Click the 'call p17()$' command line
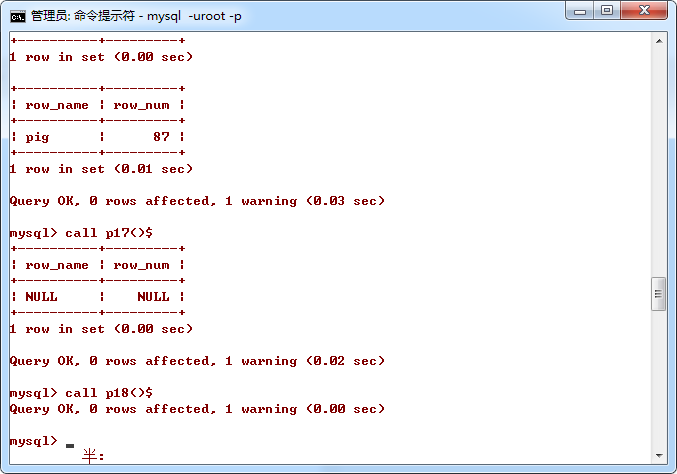677x474 pixels. pos(109,233)
